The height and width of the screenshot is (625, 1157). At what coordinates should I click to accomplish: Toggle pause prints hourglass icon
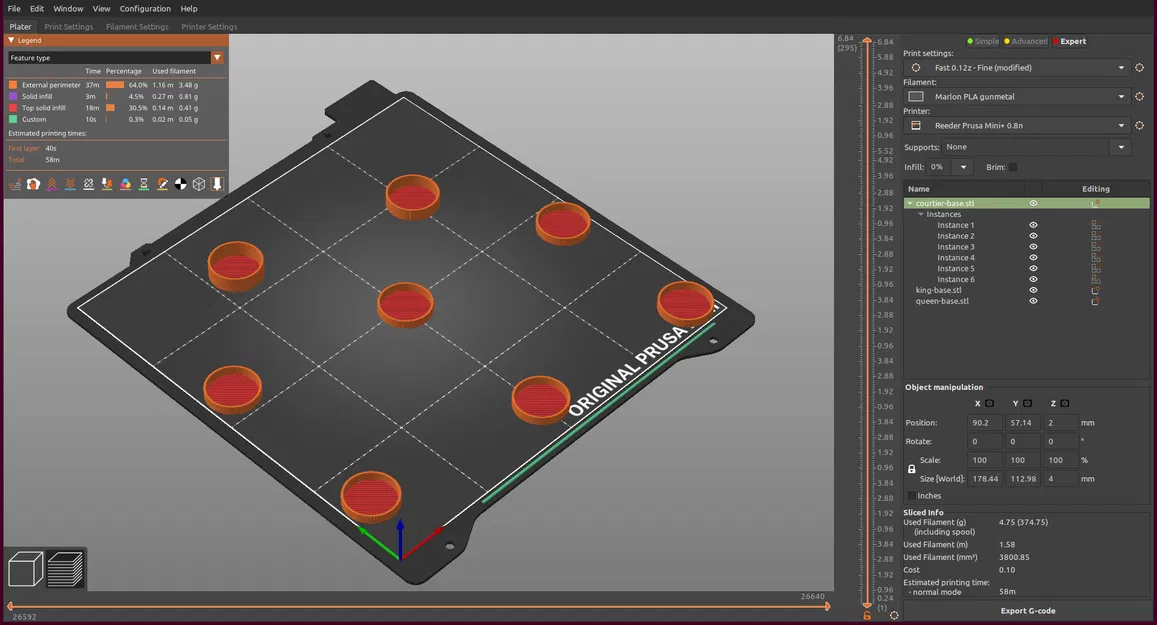144,184
